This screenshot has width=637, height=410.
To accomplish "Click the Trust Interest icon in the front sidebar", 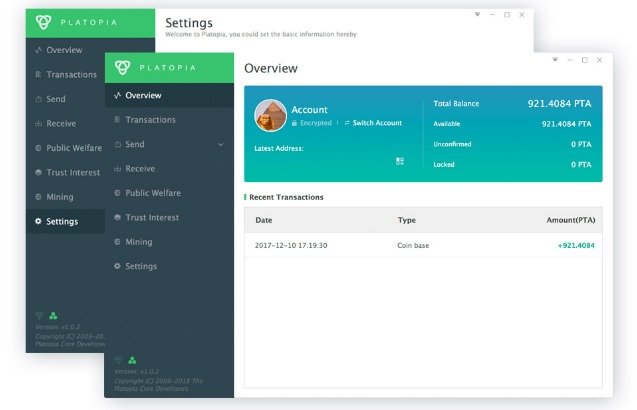I will pos(117,217).
